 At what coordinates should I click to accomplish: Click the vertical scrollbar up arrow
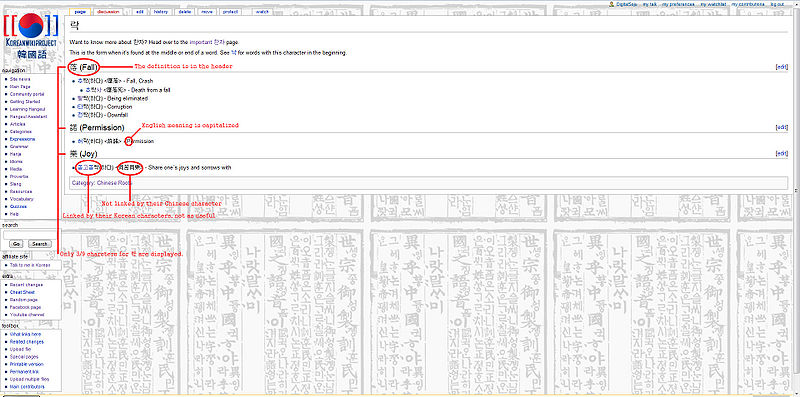tap(797, 4)
